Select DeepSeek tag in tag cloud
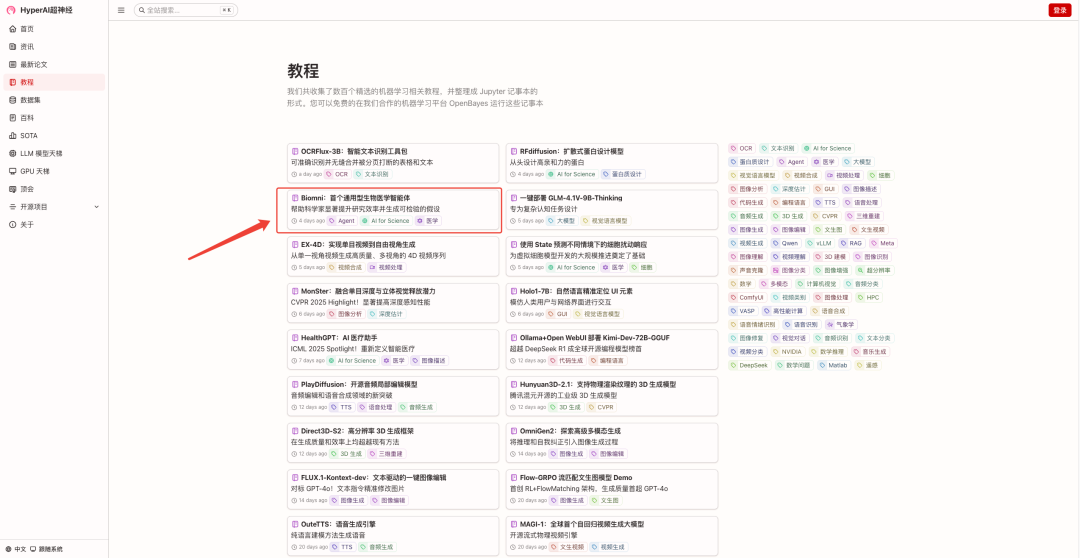Viewport: 1080px width, 558px height. [x=749, y=365]
